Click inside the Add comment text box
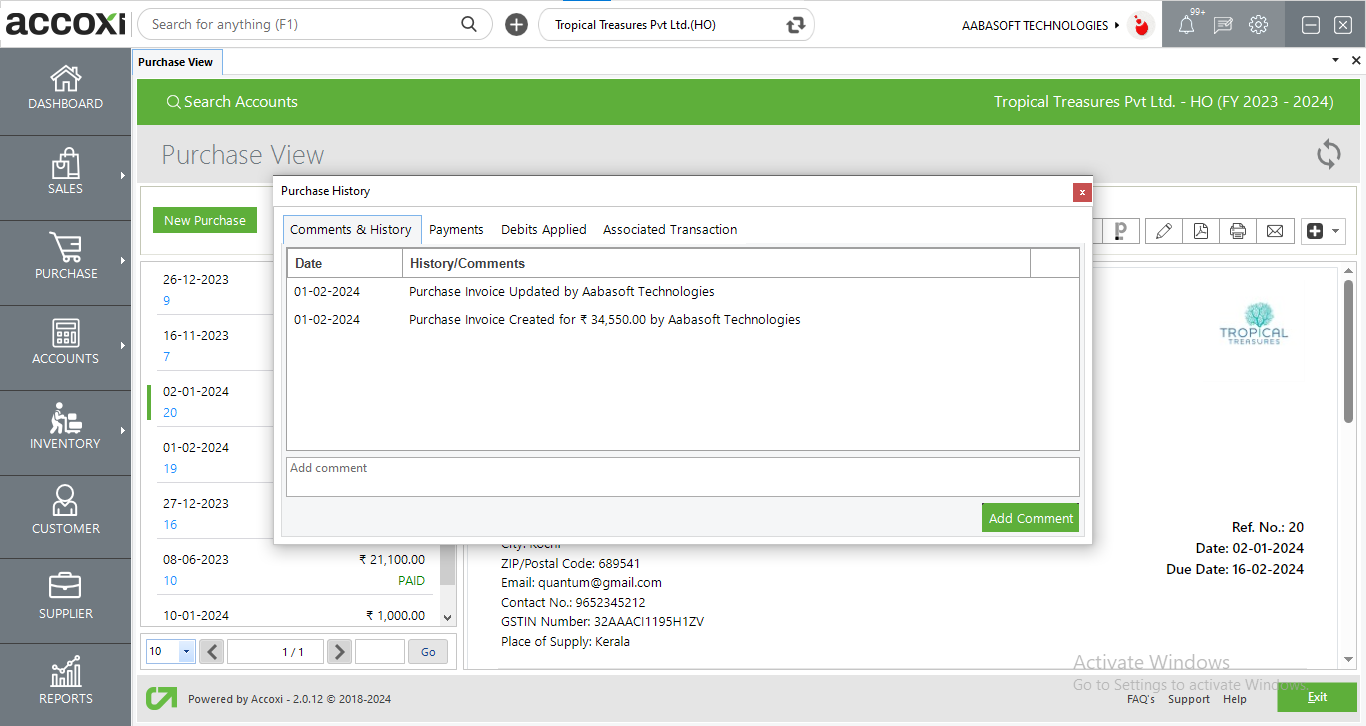The height and width of the screenshot is (726, 1366). click(682, 477)
